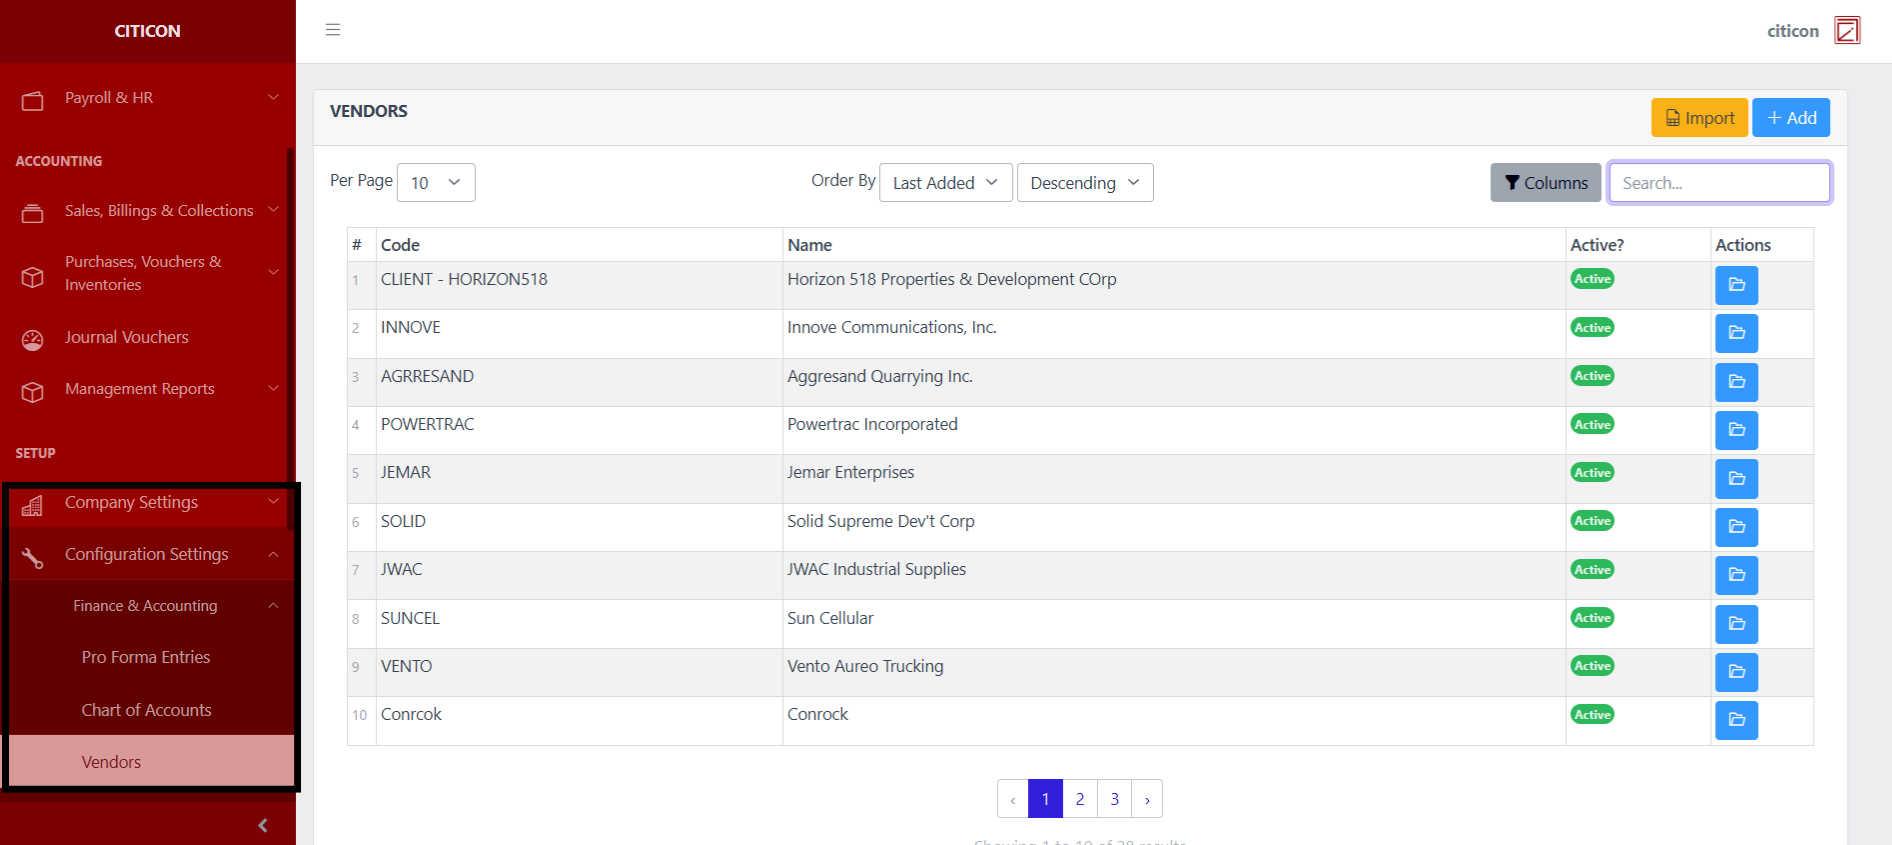The width and height of the screenshot is (1892, 845).
Task: Click the Active badge for Jemar row
Action: pos(1592,472)
